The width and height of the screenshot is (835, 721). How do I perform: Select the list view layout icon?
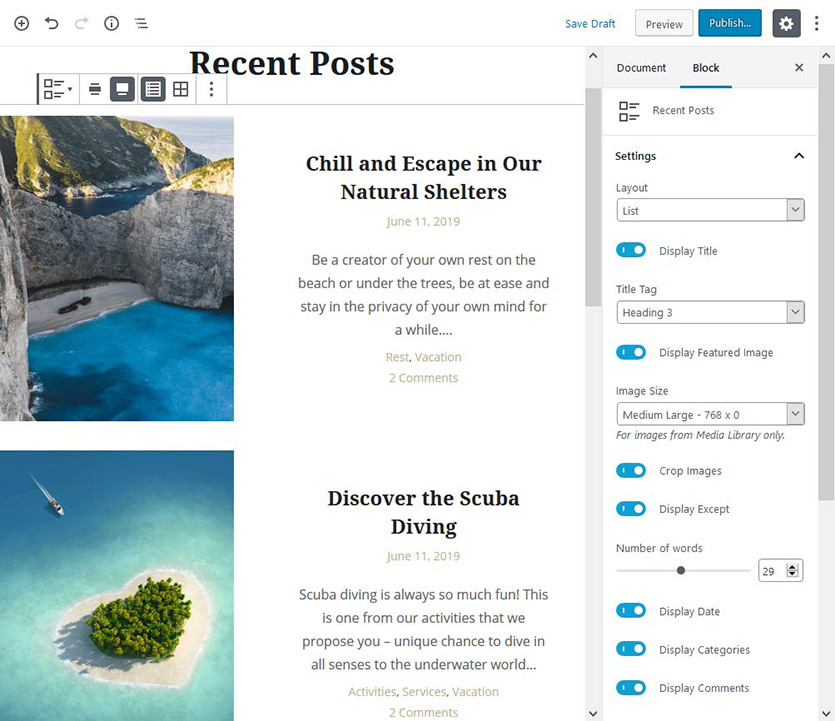(x=153, y=89)
